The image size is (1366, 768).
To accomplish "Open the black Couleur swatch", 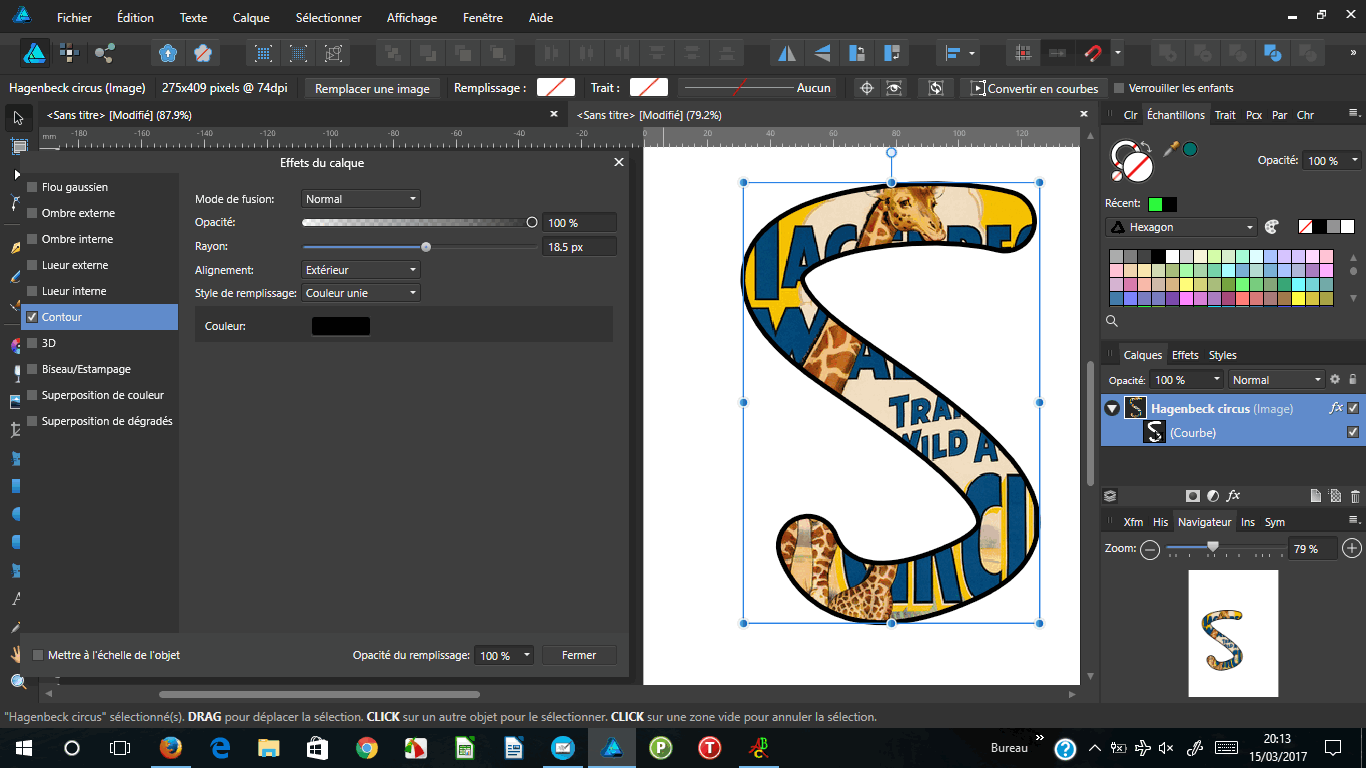I will coord(341,326).
